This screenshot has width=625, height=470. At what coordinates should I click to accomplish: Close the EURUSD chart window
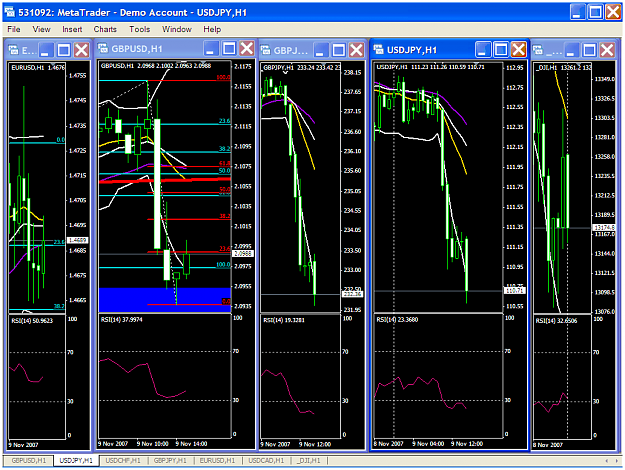pos(82,50)
